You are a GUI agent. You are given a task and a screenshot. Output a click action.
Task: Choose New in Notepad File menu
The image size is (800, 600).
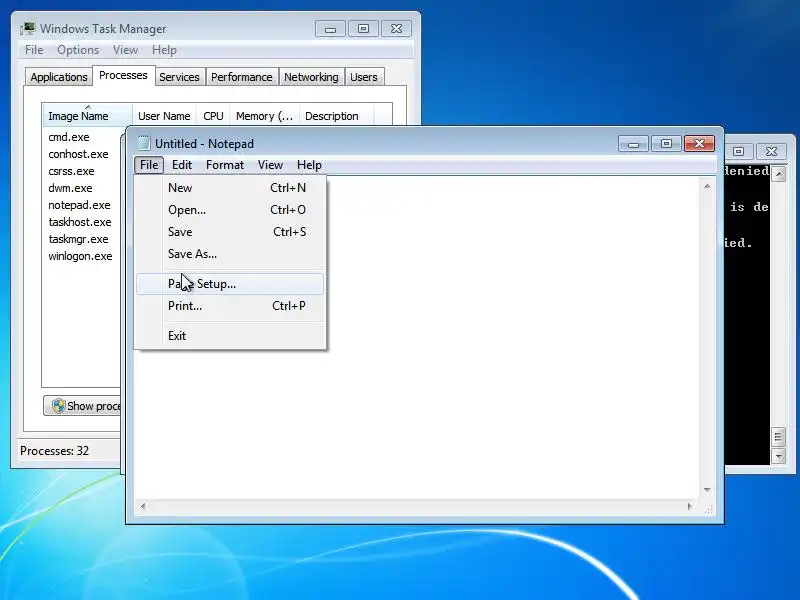tap(230, 188)
